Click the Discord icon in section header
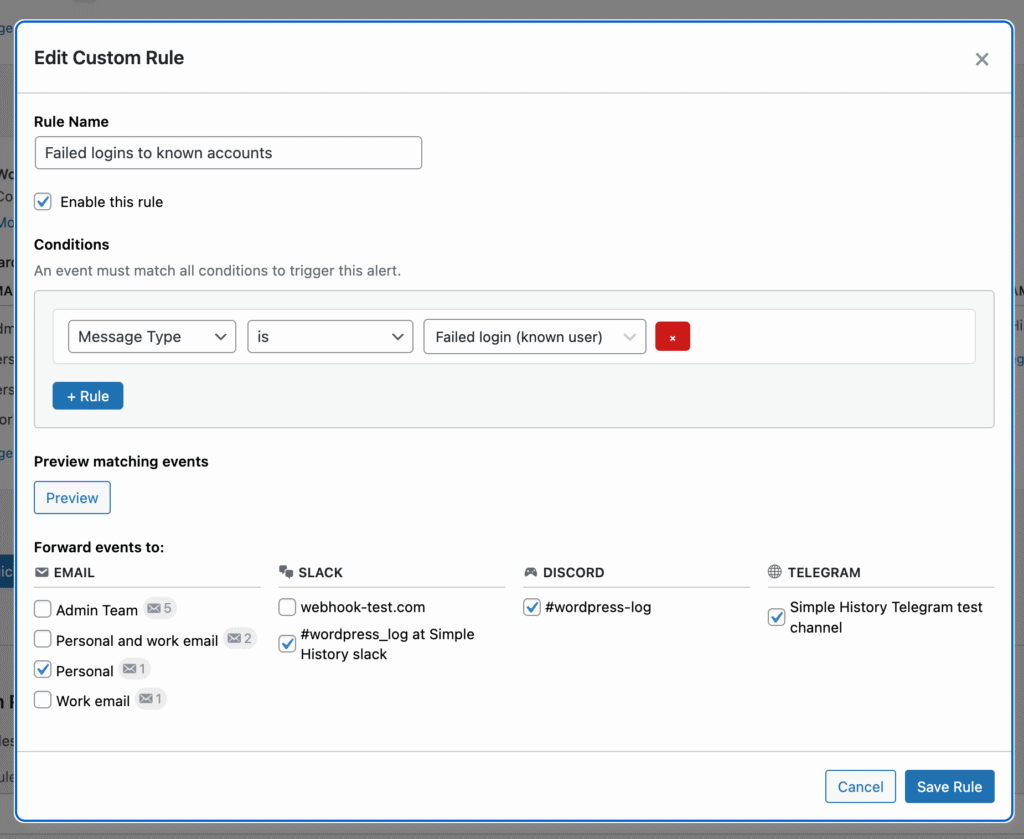The height and width of the screenshot is (839, 1024). (530, 573)
